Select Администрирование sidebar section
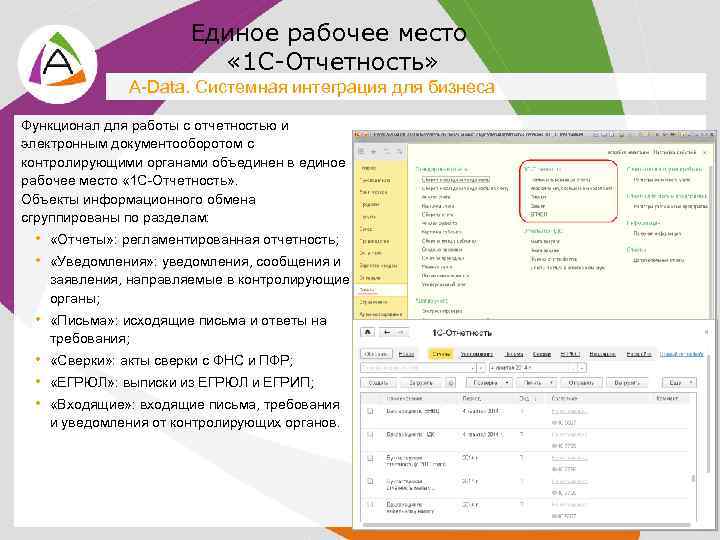This screenshot has width=720, height=540. (381, 314)
